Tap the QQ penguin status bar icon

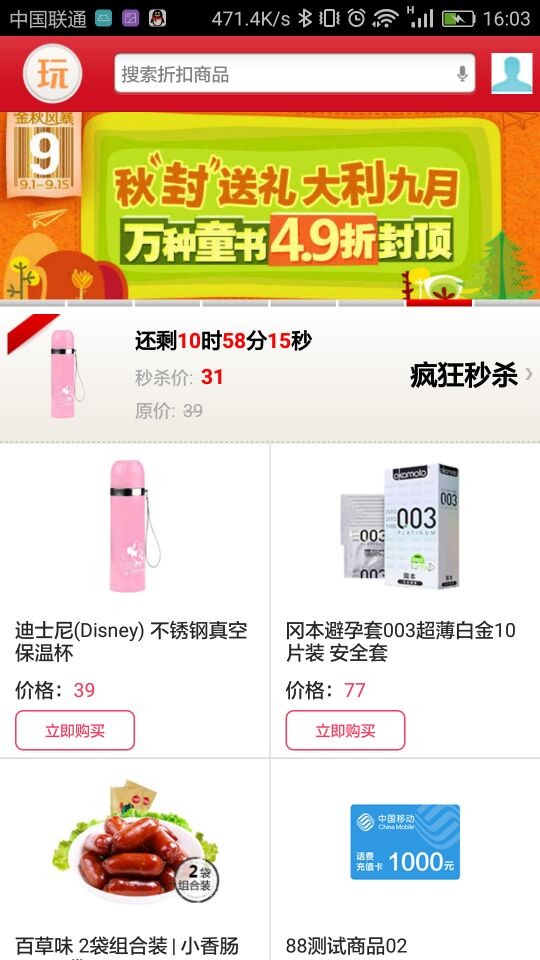[x=158, y=18]
